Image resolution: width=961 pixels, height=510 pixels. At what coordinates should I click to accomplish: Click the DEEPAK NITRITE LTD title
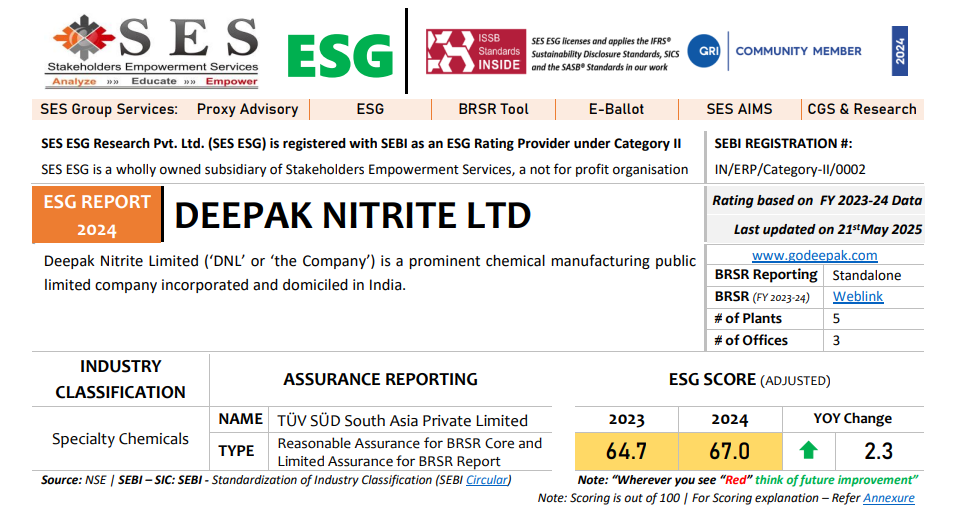click(x=352, y=215)
